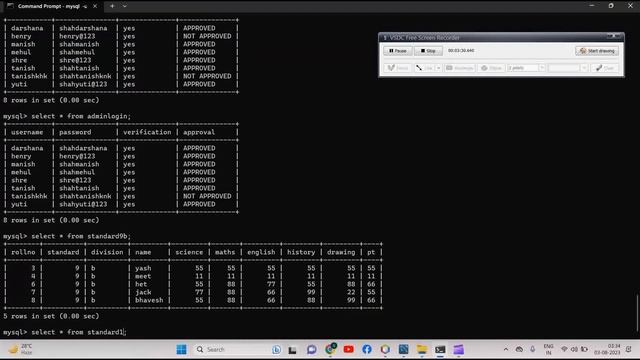
Task: Click the Clear button in VSDC recorder
Action: 605,68
